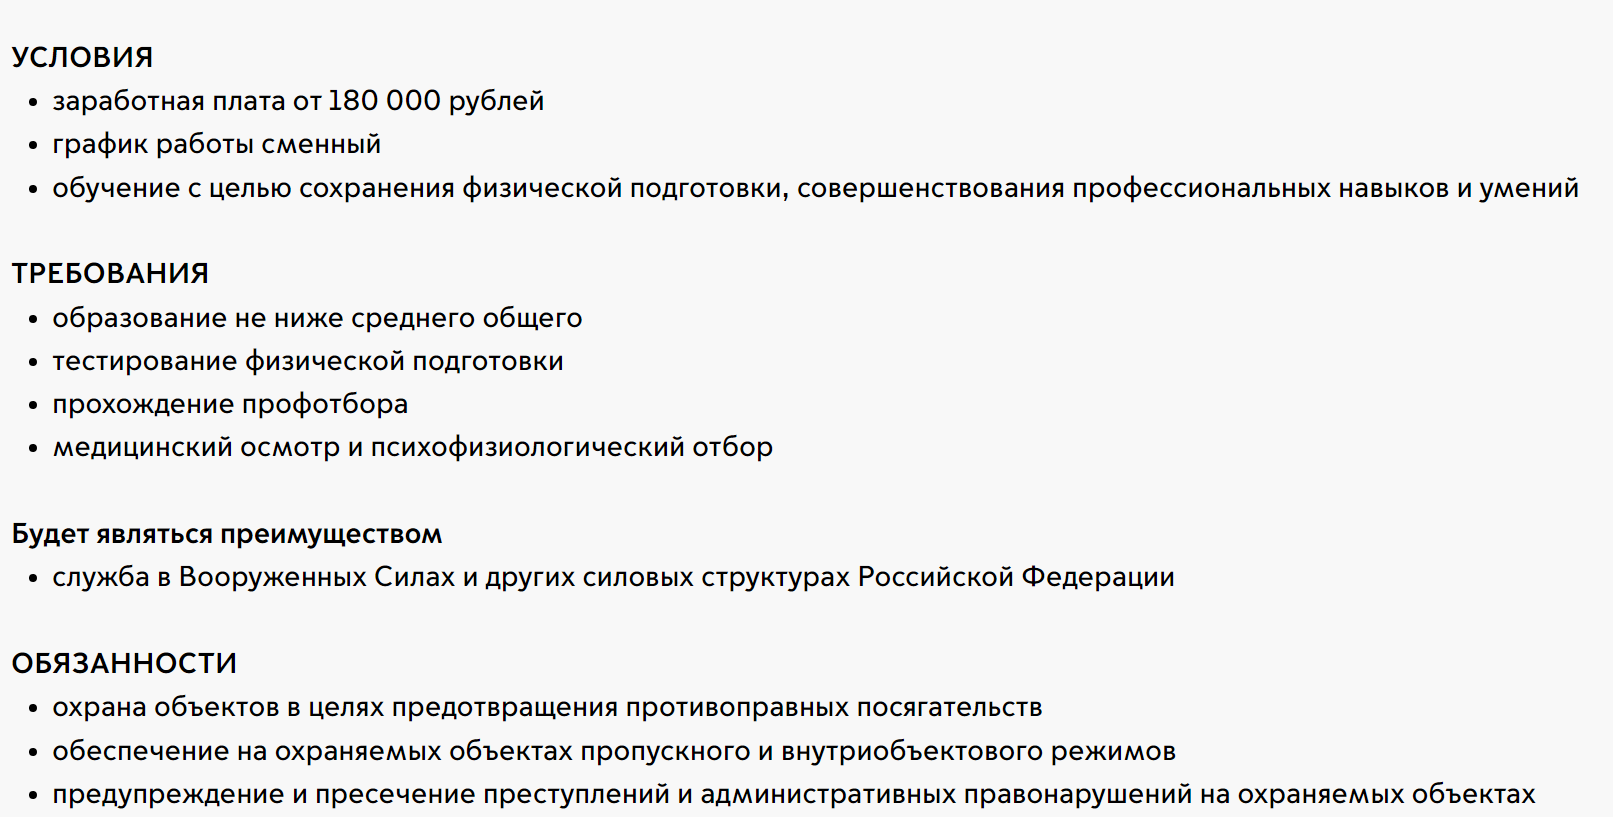
Task: Select the график работы сменный bullet
Action: point(217,145)
